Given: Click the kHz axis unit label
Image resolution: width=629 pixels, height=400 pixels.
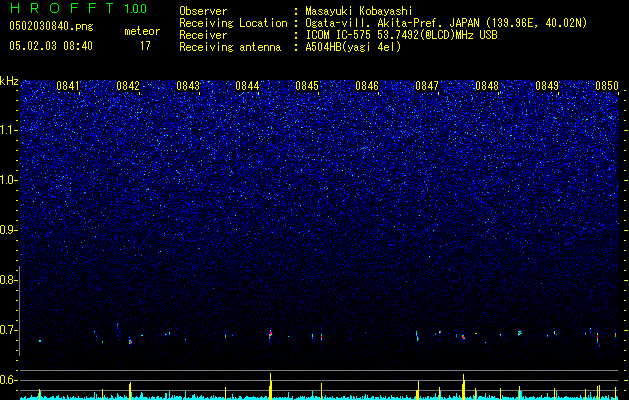Looking at the screenshot, I should pyautogui.click(x=9, y=81).
